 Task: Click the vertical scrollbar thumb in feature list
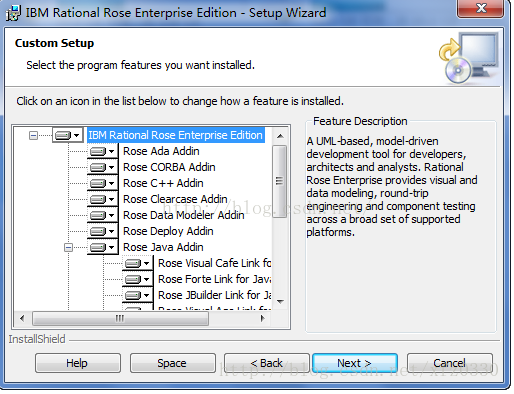(279, 181)
